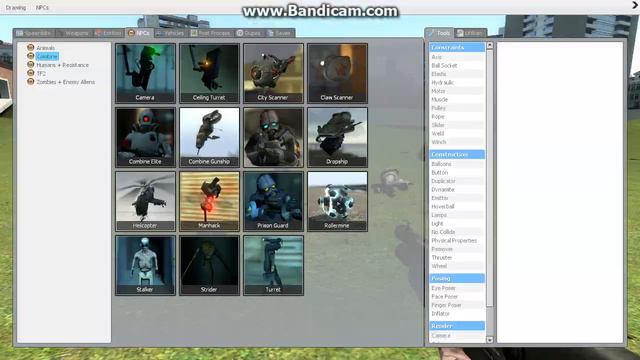This screenshot has height=360, width=640.
Task: Select the Hydraulic tool
Action: 457,82
